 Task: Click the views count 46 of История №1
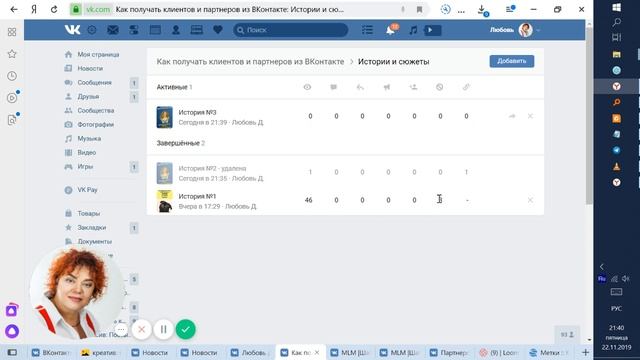click(309, 200)
